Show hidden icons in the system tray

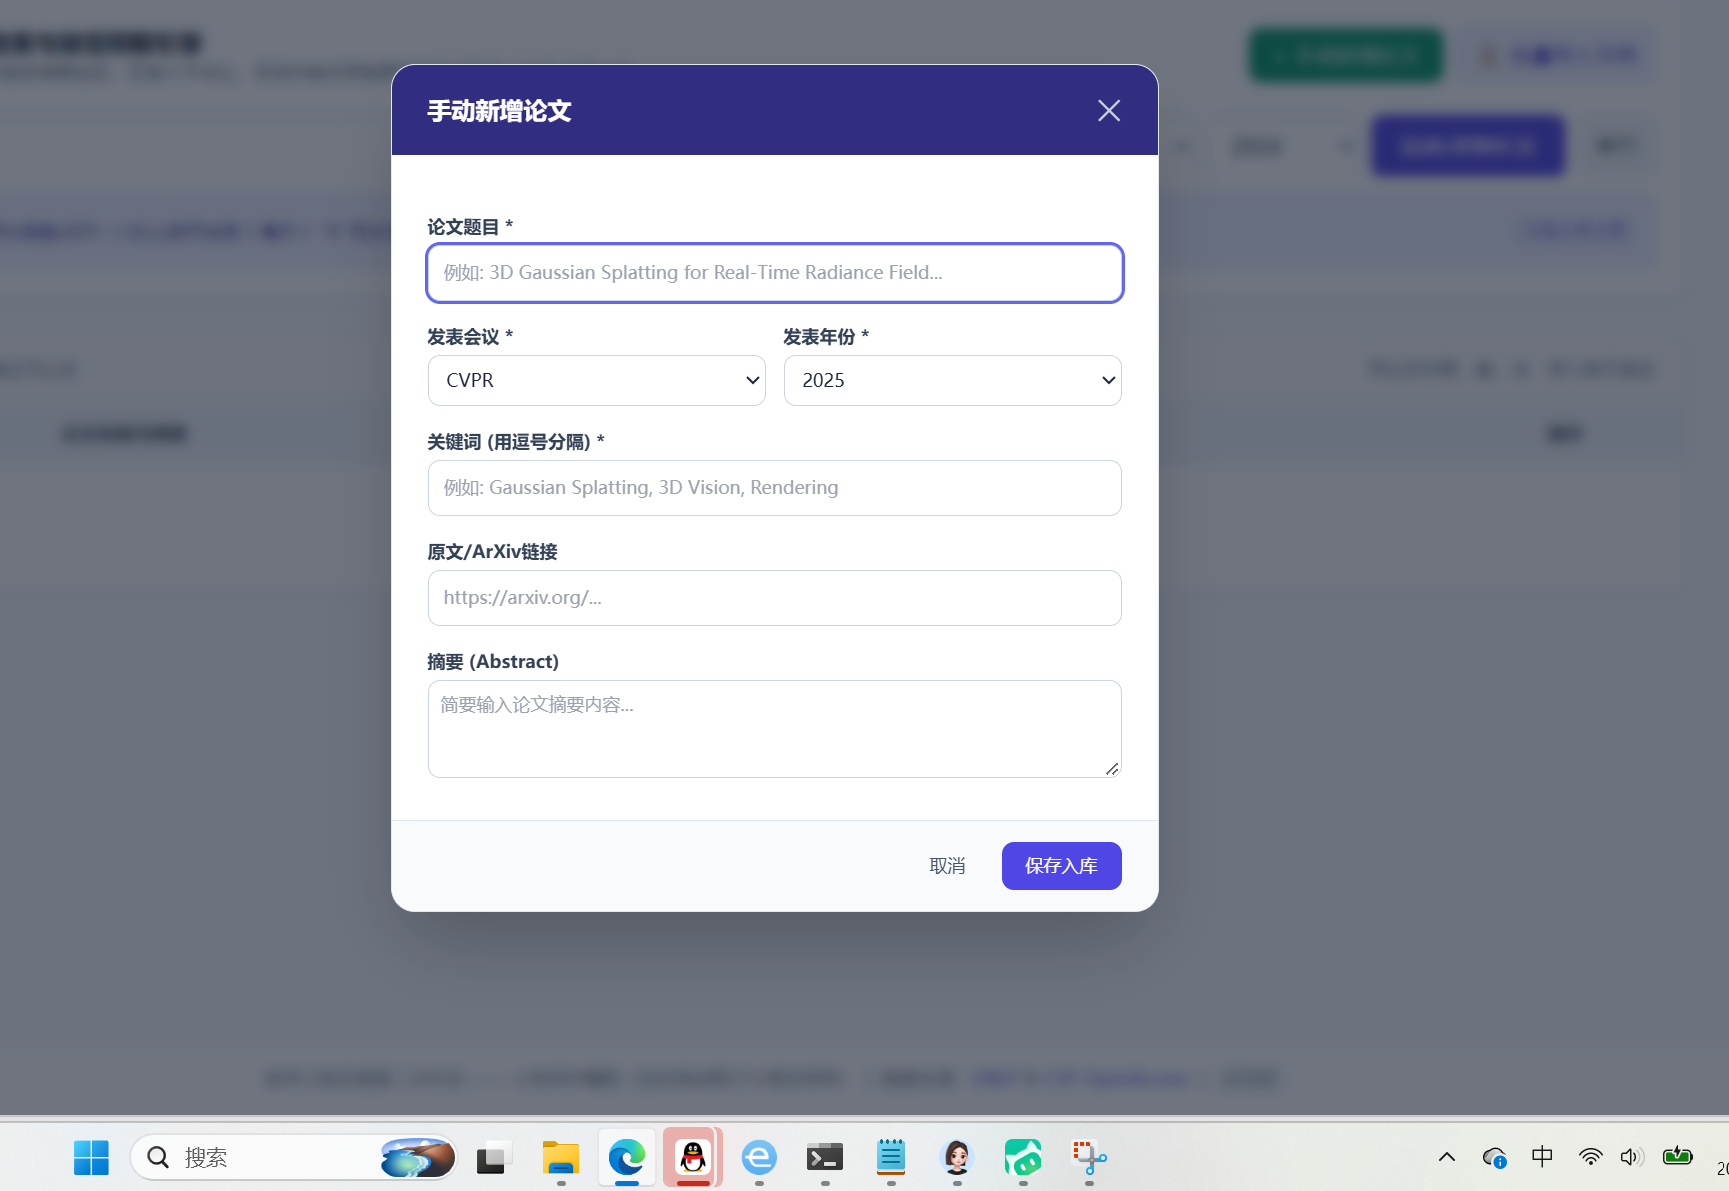(1447, 1158)
